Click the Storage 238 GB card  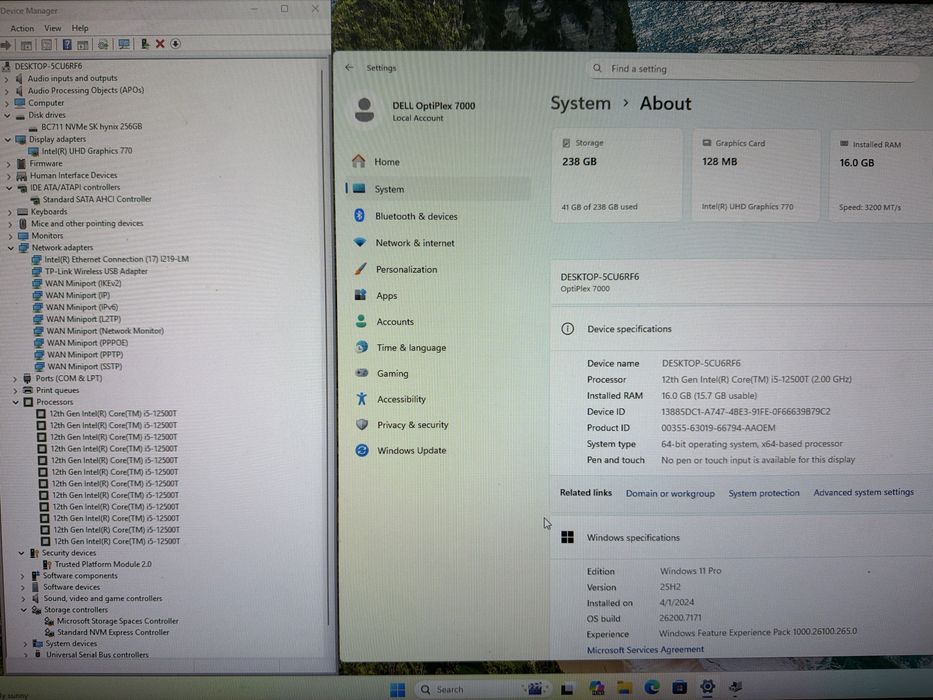tap(617, 176)
